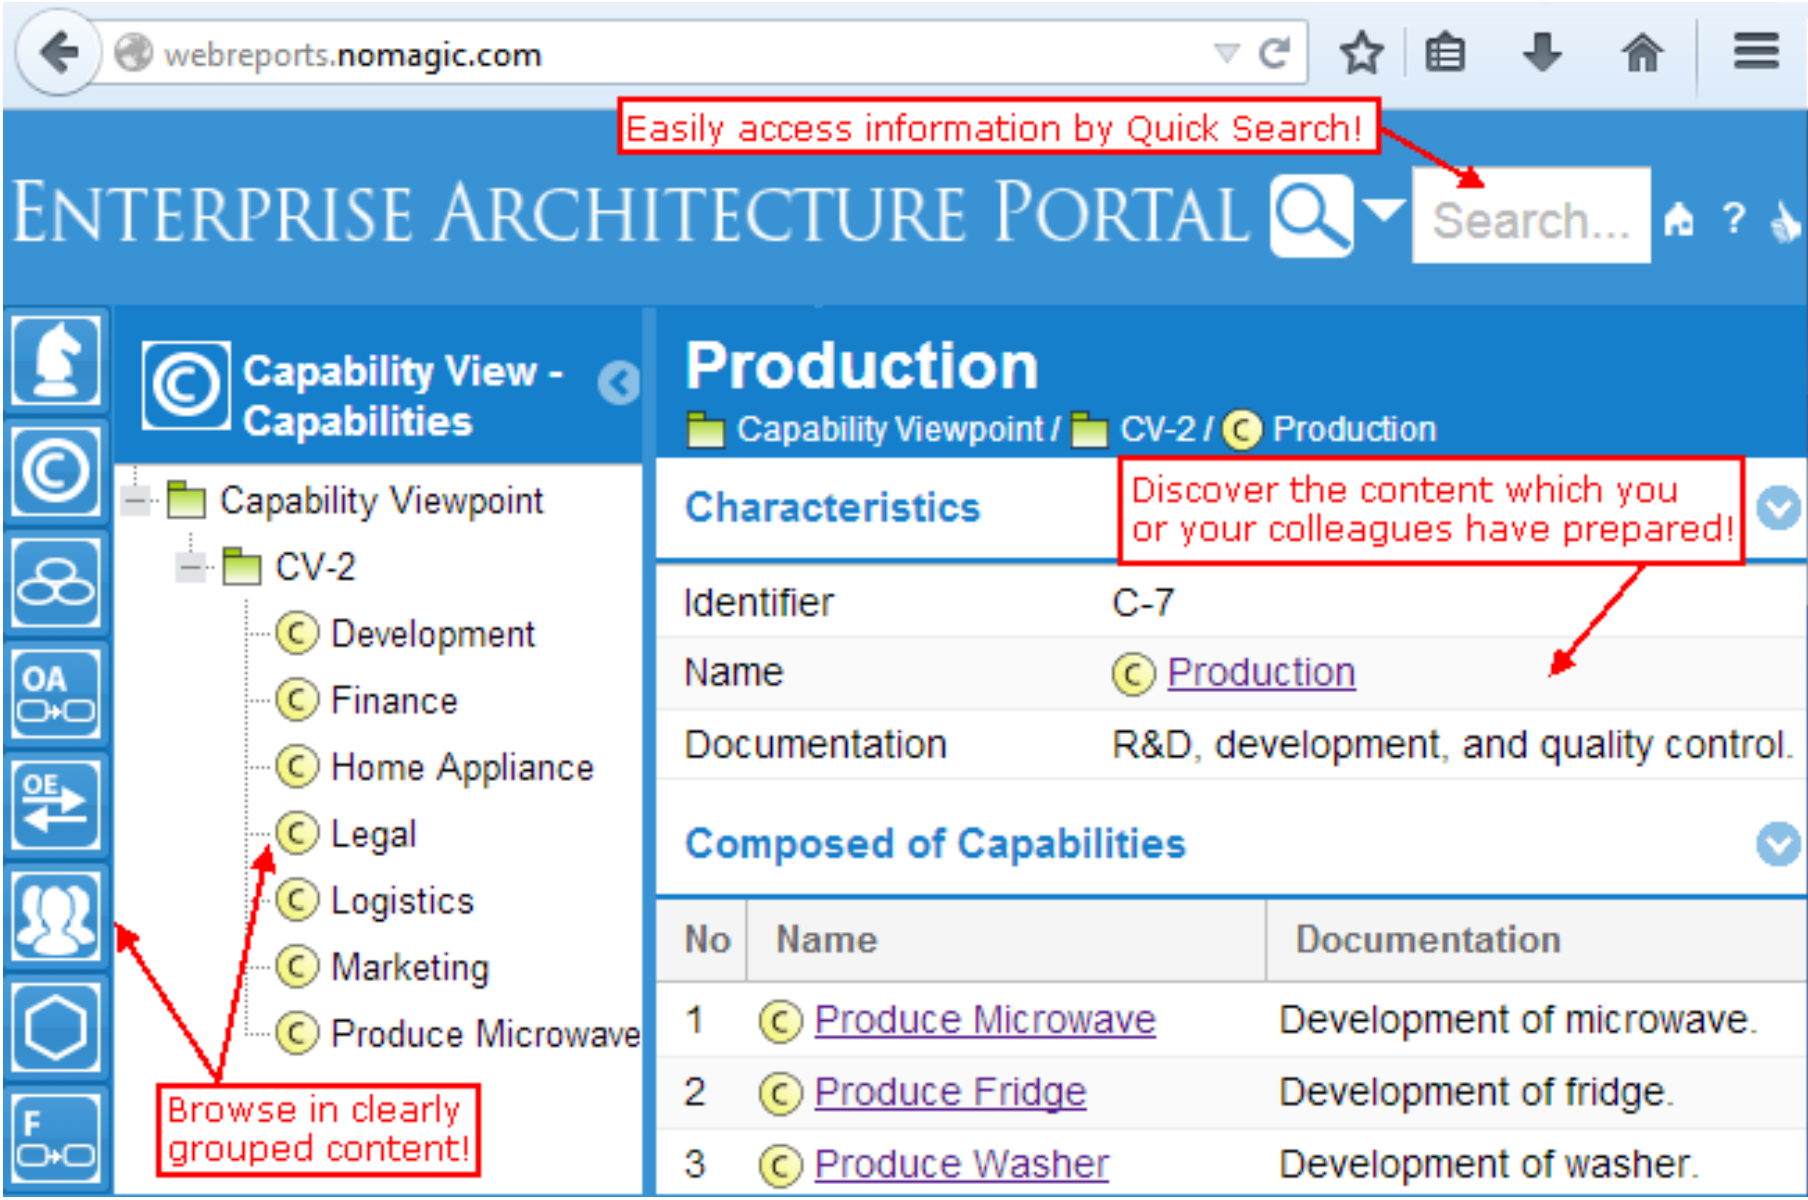Select Logistics capability in tree
The width and height of the screenshot is (1808, 1200).
click(x=375, y=900)
